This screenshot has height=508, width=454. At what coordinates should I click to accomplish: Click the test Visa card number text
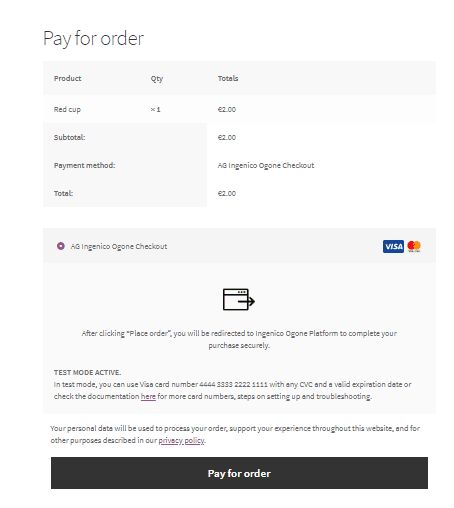[x=233, y=384]
